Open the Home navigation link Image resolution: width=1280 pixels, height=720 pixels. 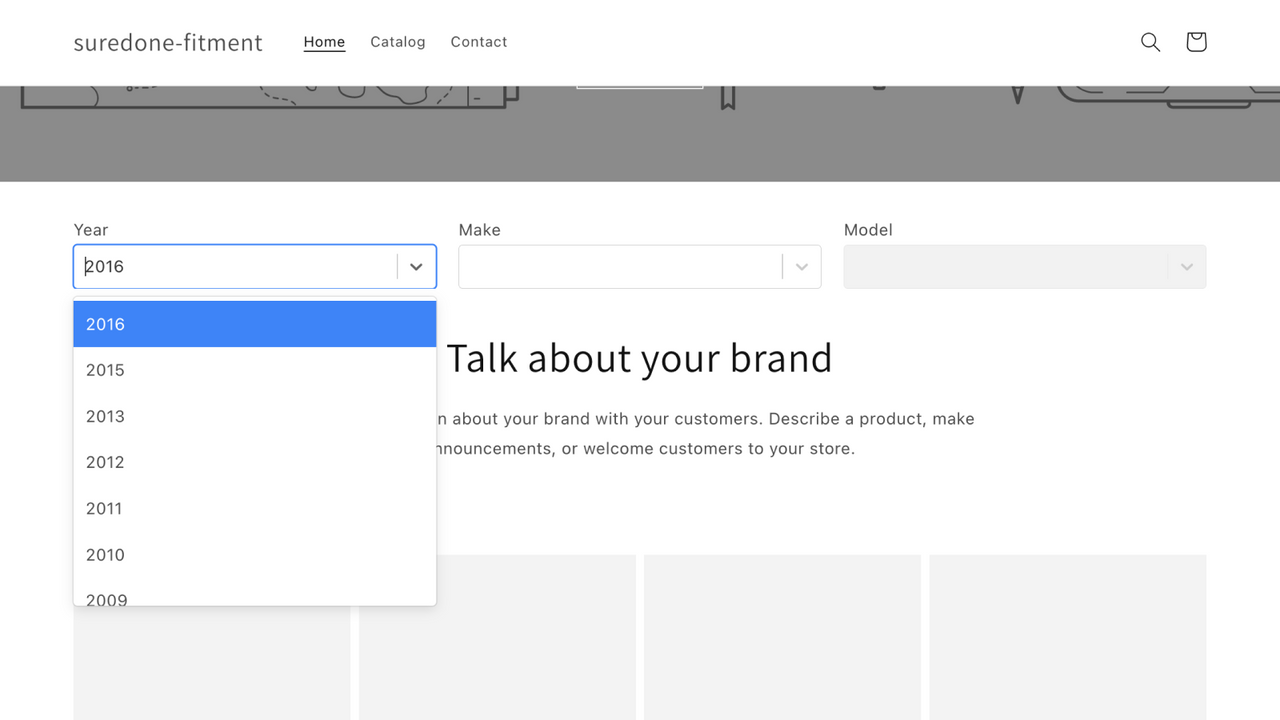[324, 42]
